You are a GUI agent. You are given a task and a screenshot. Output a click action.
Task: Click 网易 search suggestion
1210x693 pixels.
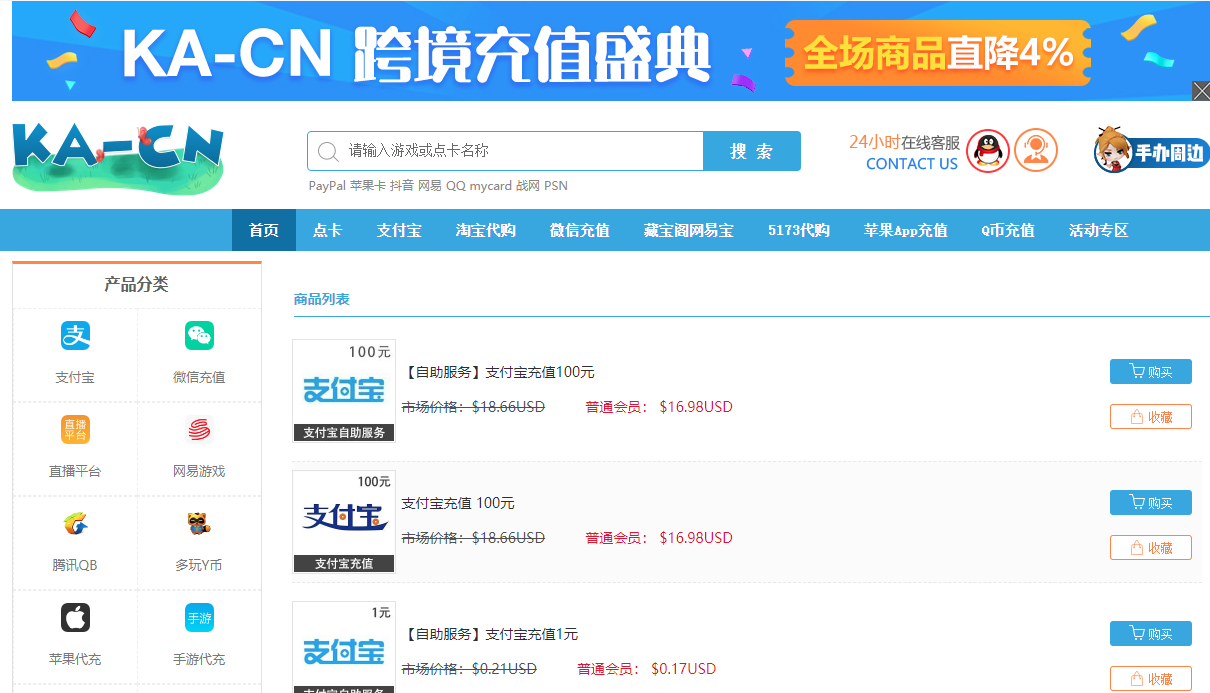pos(429,186)
